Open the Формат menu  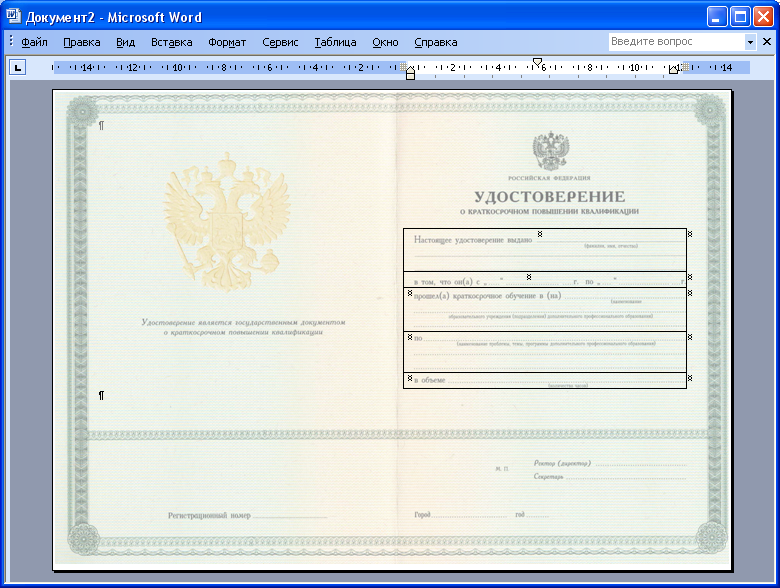[x=227, y=42]
